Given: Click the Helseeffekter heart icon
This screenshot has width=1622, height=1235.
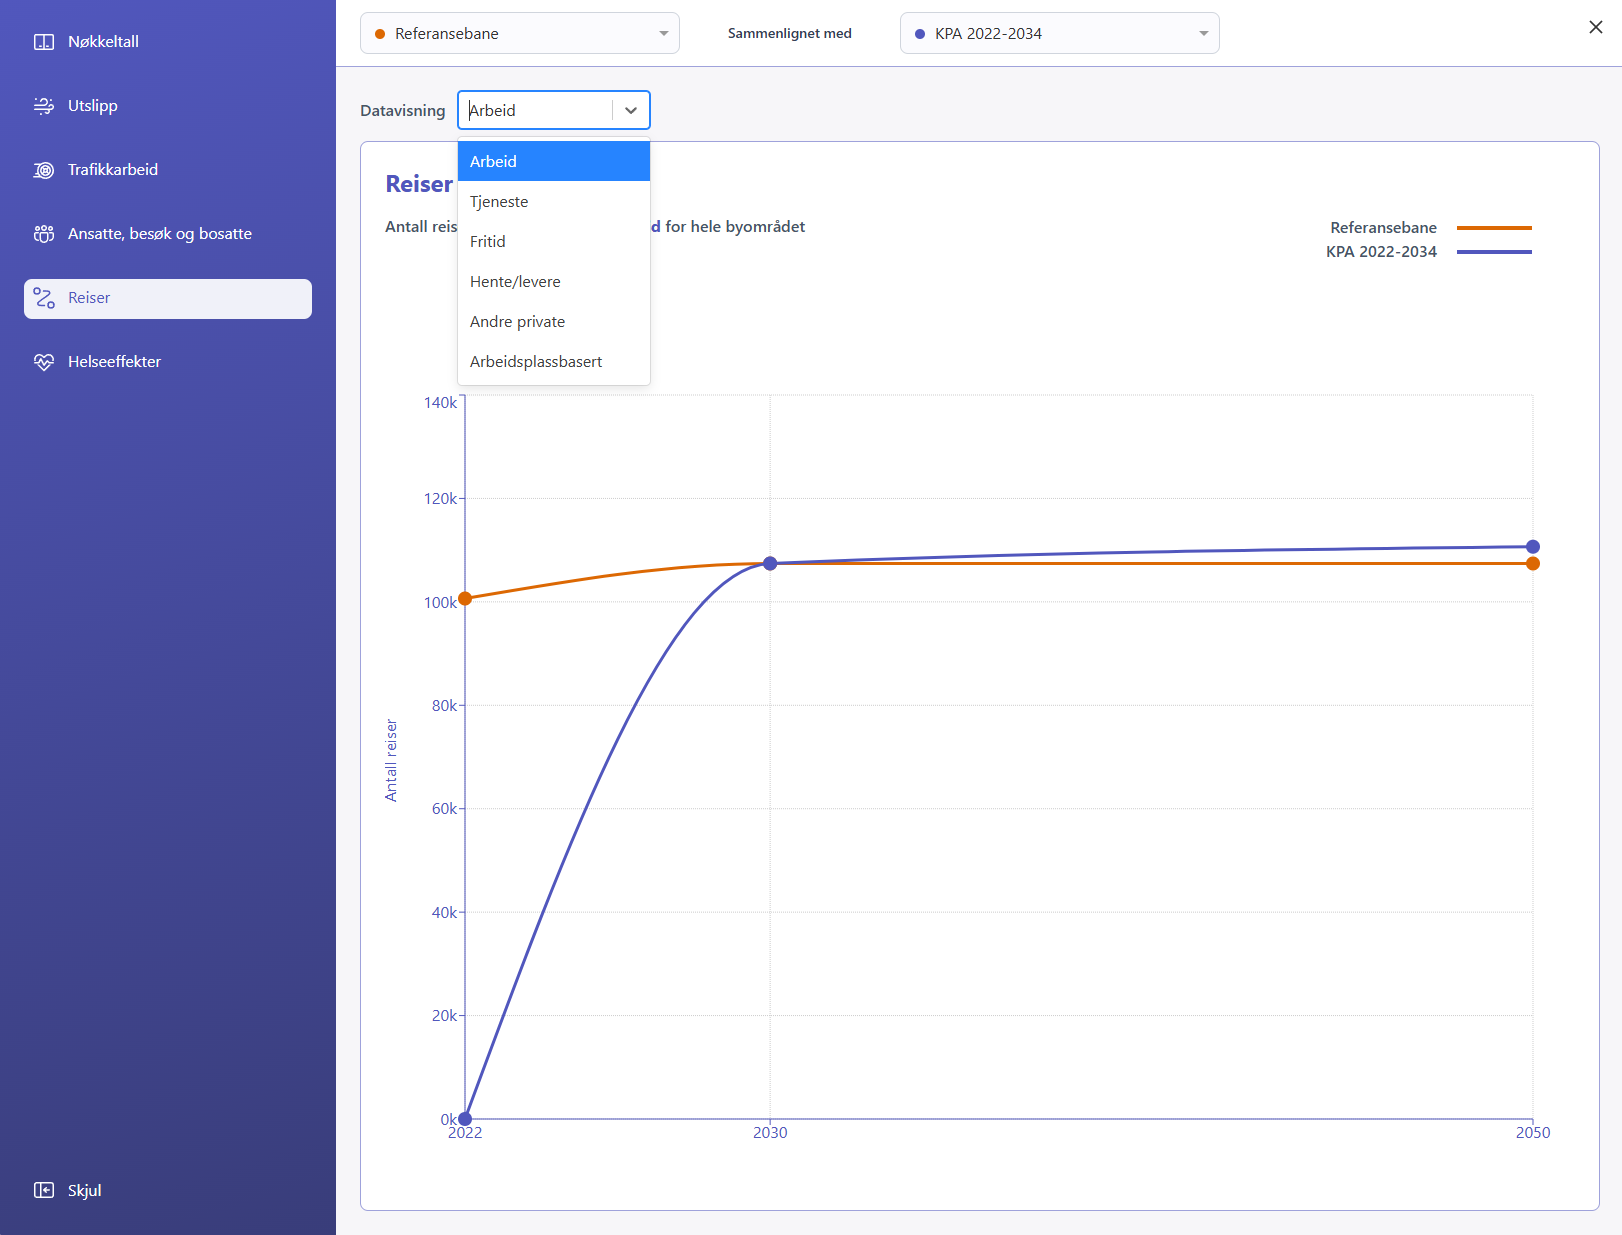Looking at the screenshot, I should (x=44, y=362).
